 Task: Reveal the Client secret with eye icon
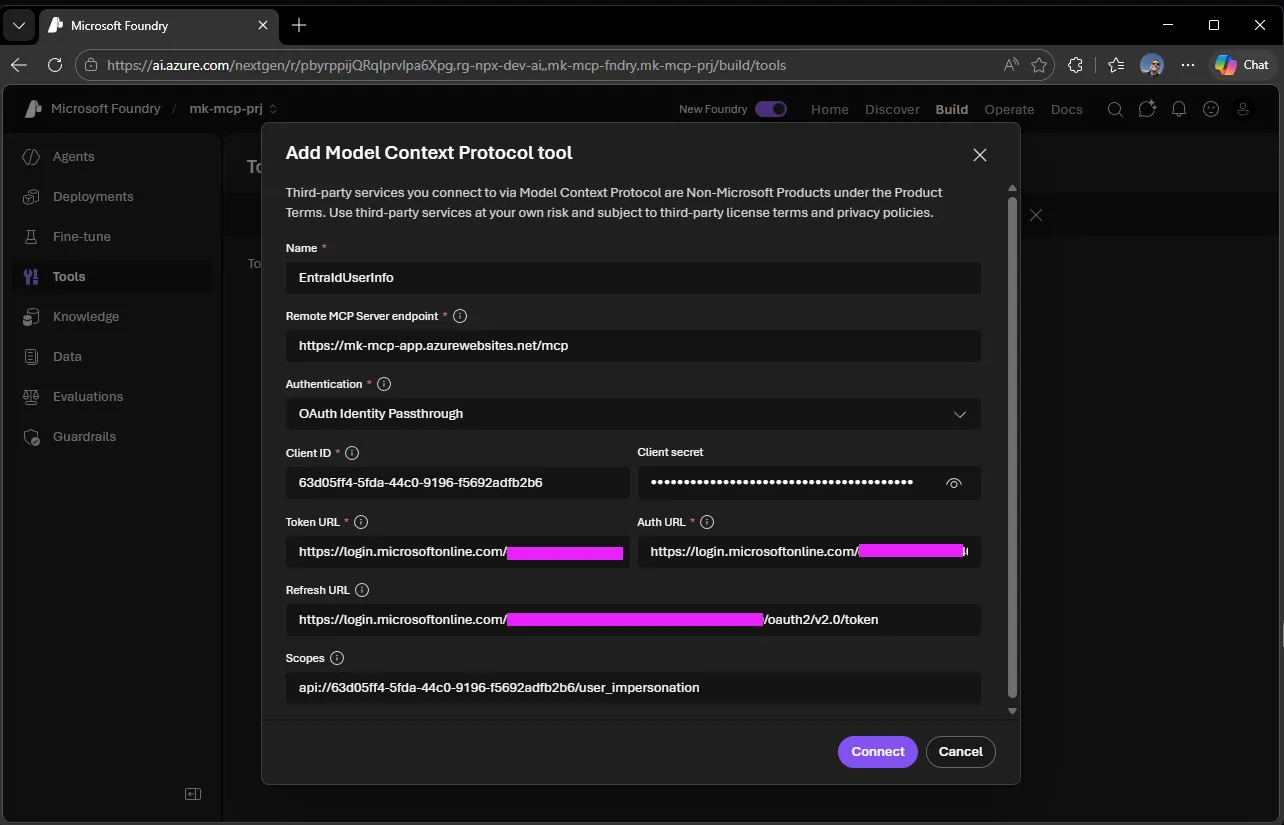[x=954, y=483]
